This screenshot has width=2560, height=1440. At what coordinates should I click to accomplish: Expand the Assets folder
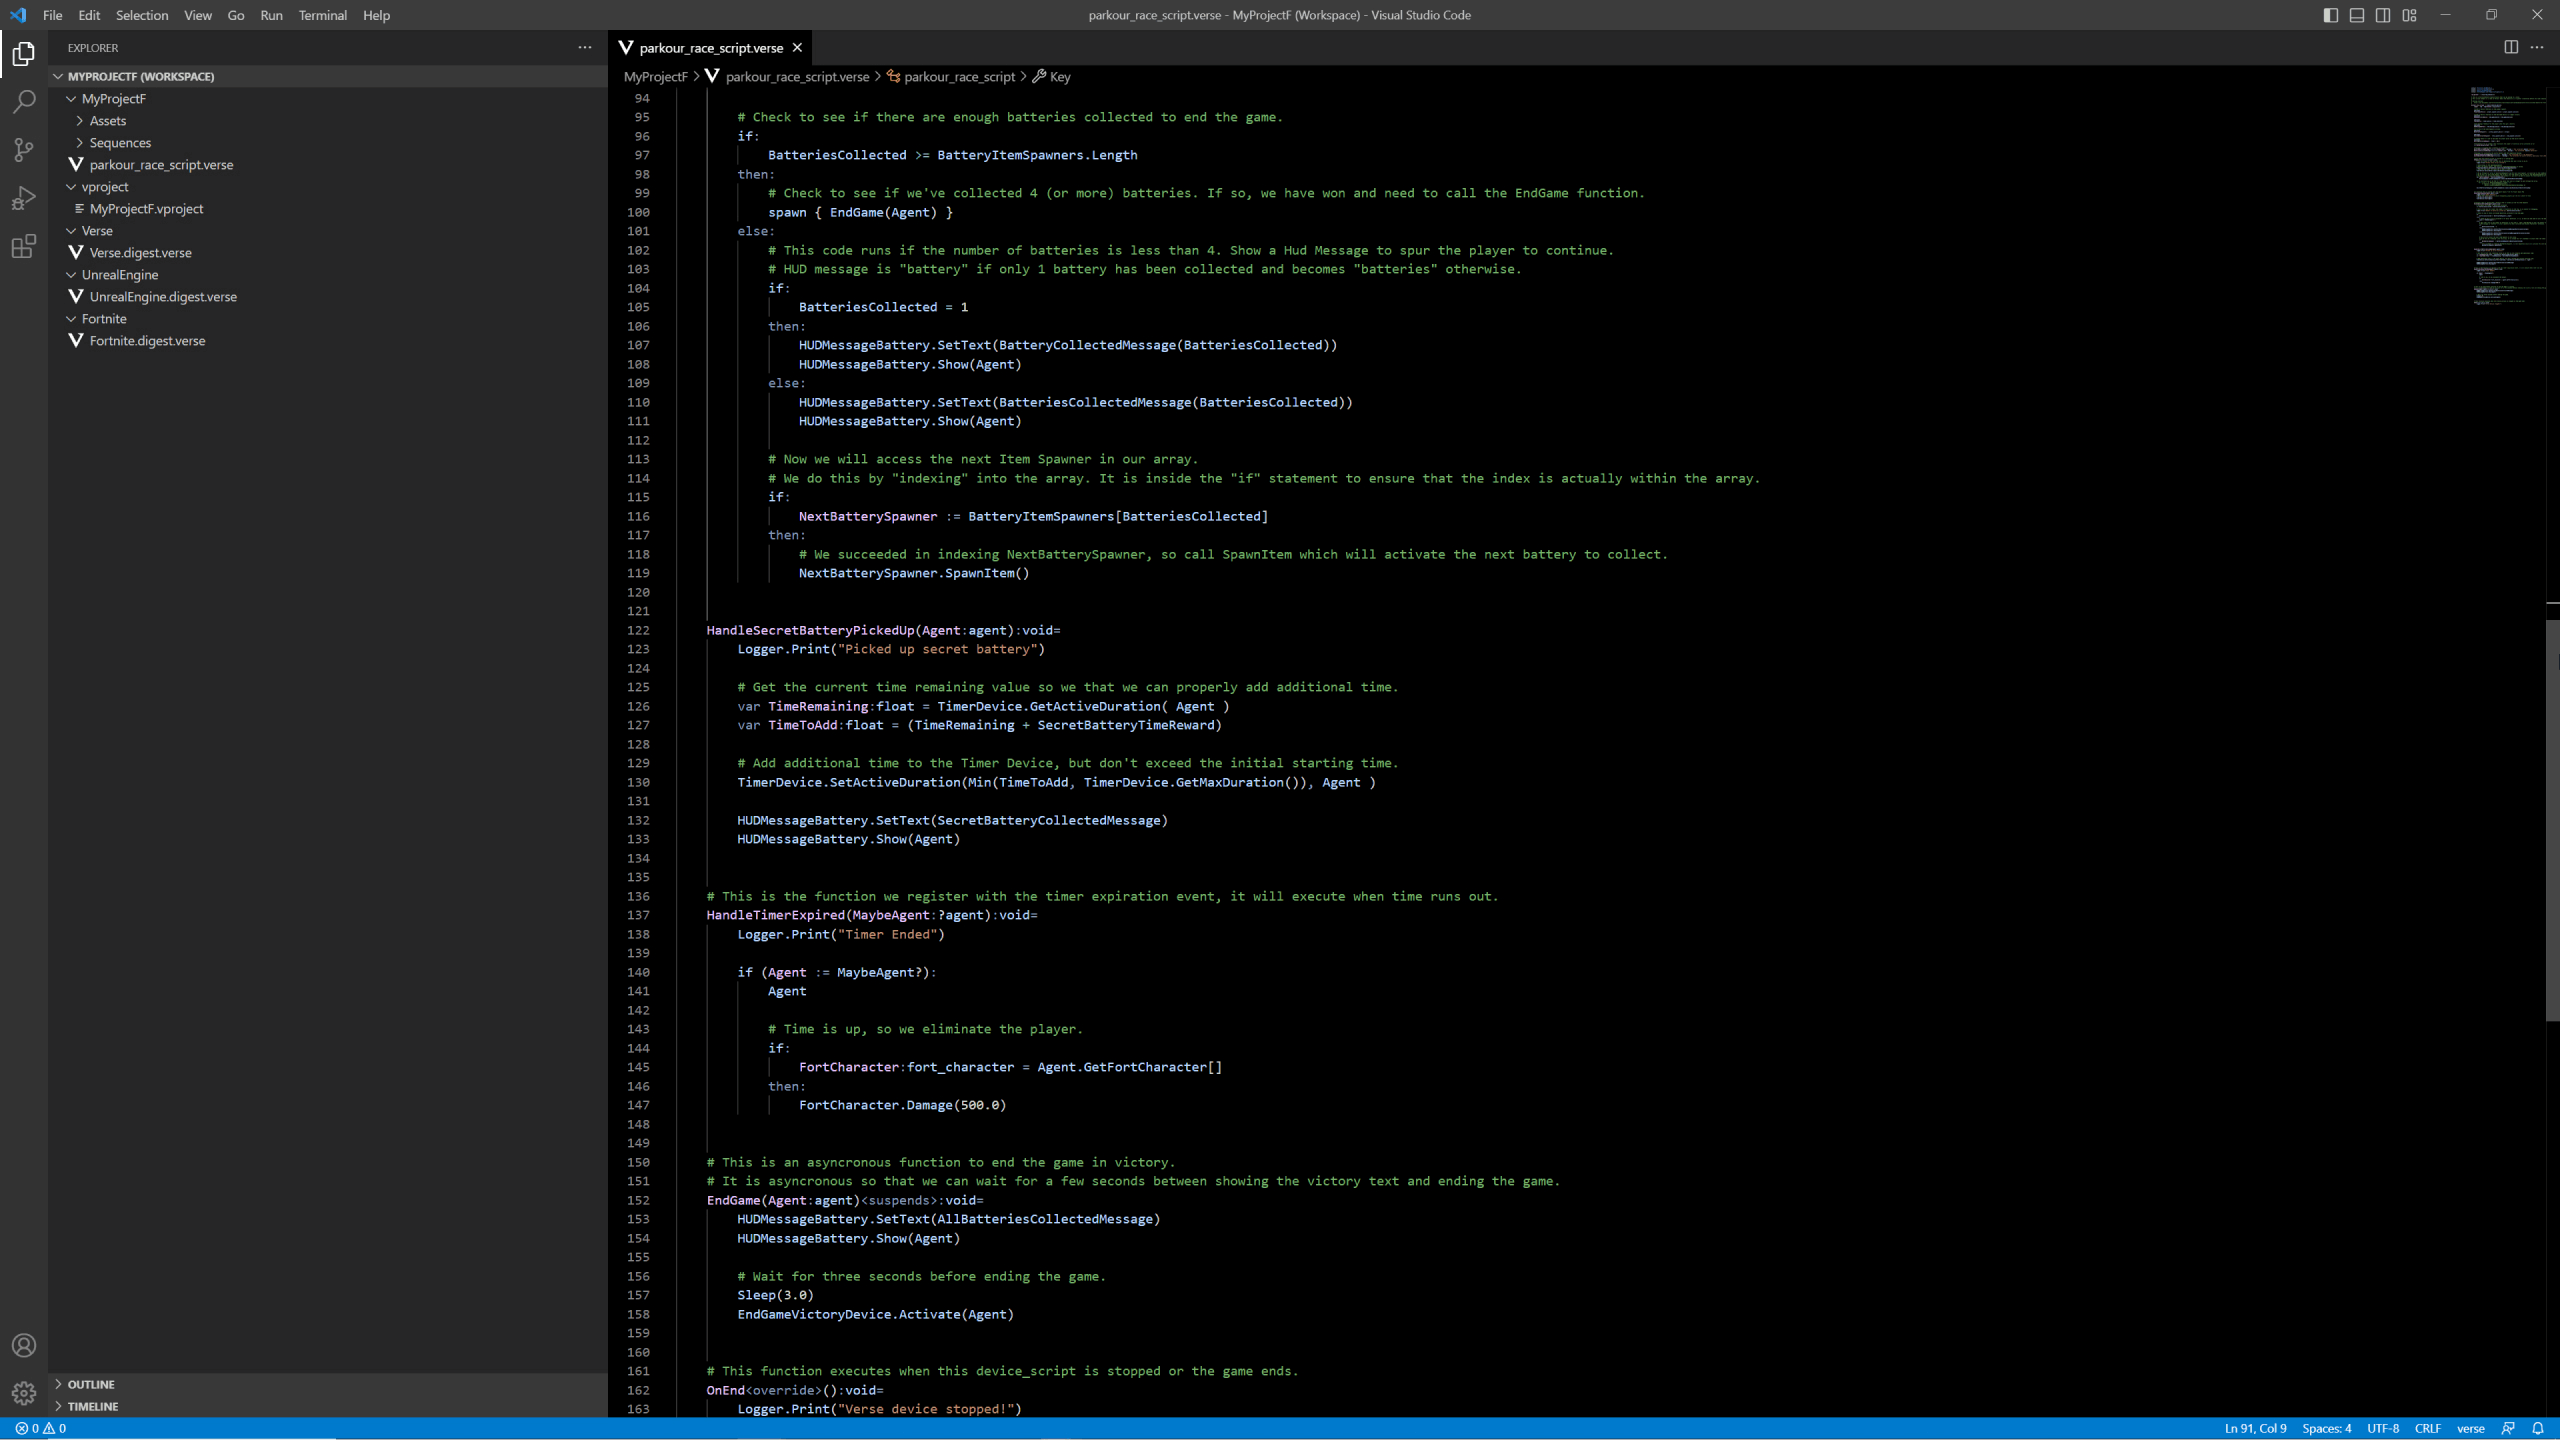(107, 121)
